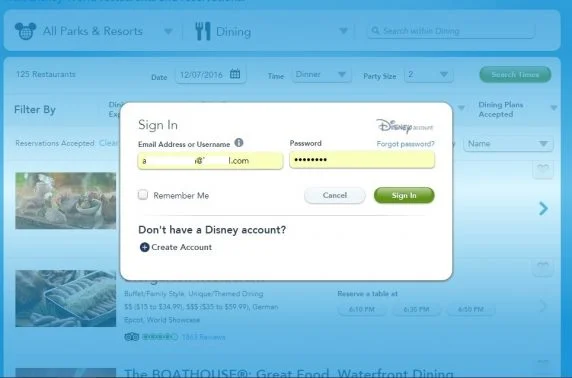Image resolution: width=572 pixels, height=378 pixels.
Task: Click the BOATHOUSE restaurant title
Action: click(289, 373)
